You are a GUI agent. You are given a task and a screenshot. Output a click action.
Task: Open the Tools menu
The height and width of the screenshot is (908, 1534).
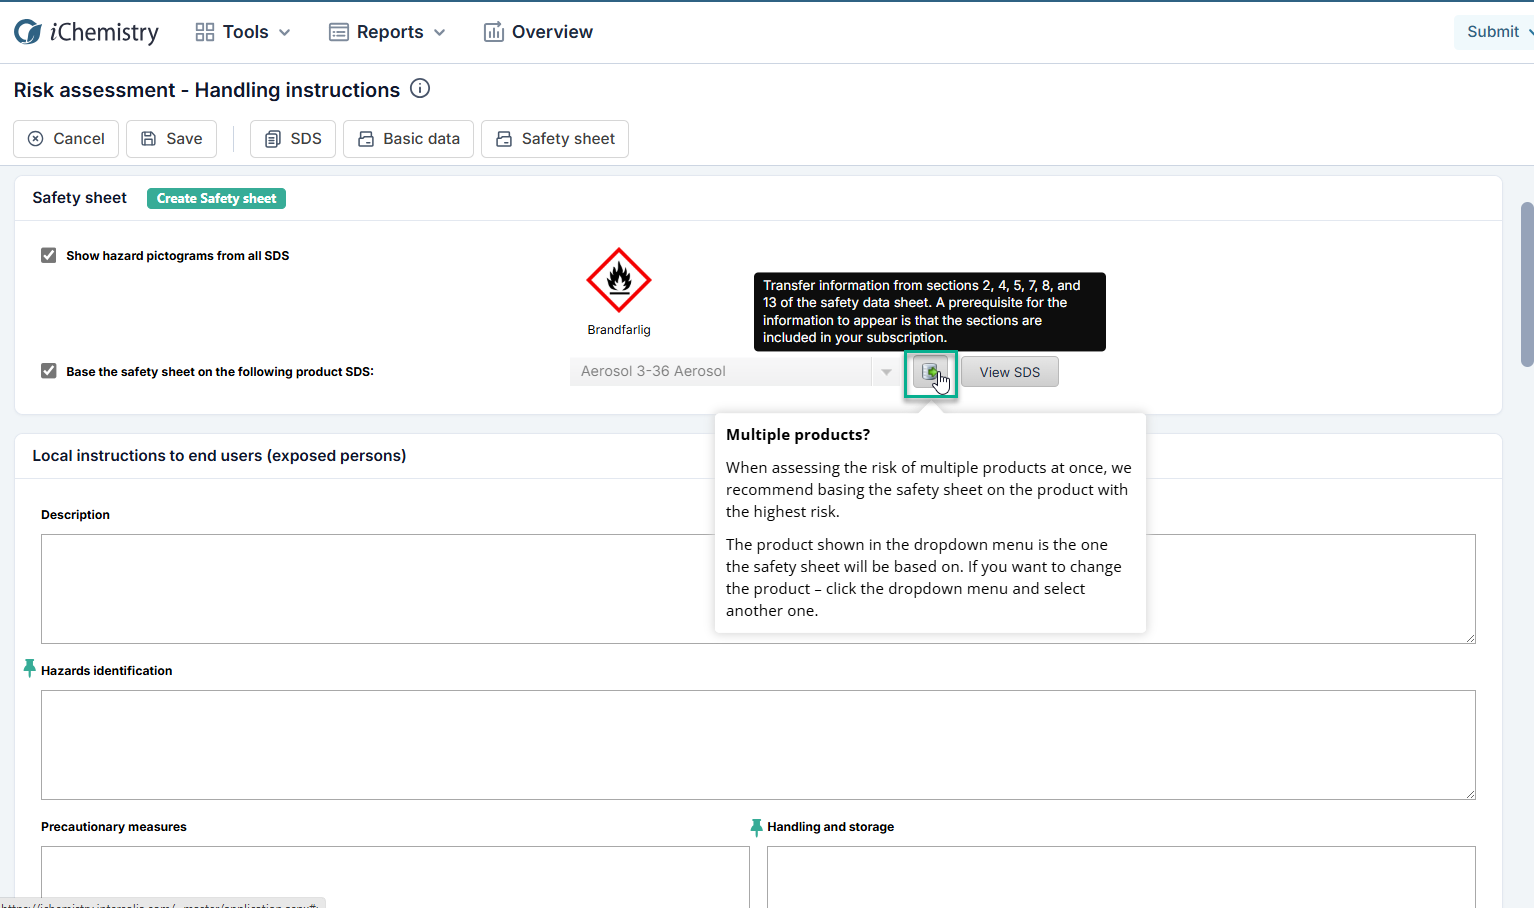(x=243, y=32)
